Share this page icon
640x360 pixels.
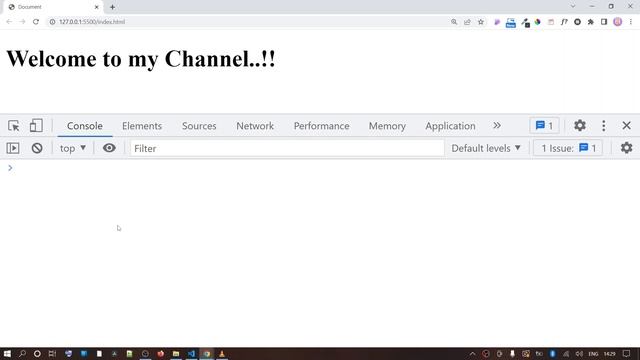pos(467,22)
